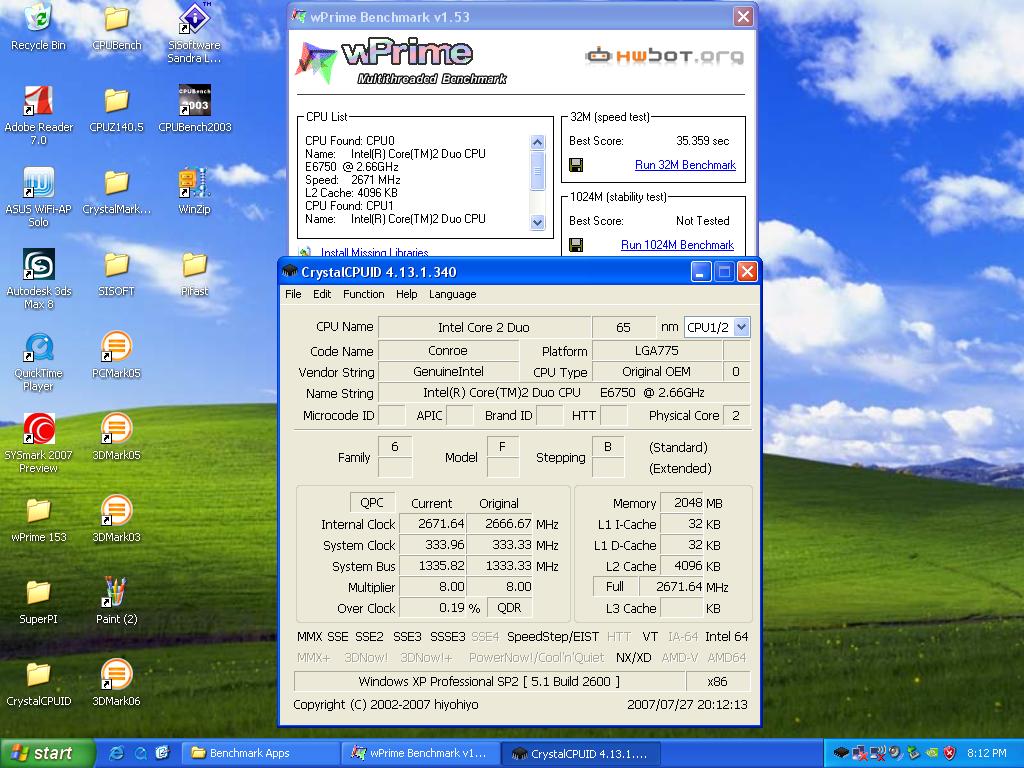Click the QPC button in CrystalCPUID
This screenshot has height=768, width=1024.
(372, 502)
